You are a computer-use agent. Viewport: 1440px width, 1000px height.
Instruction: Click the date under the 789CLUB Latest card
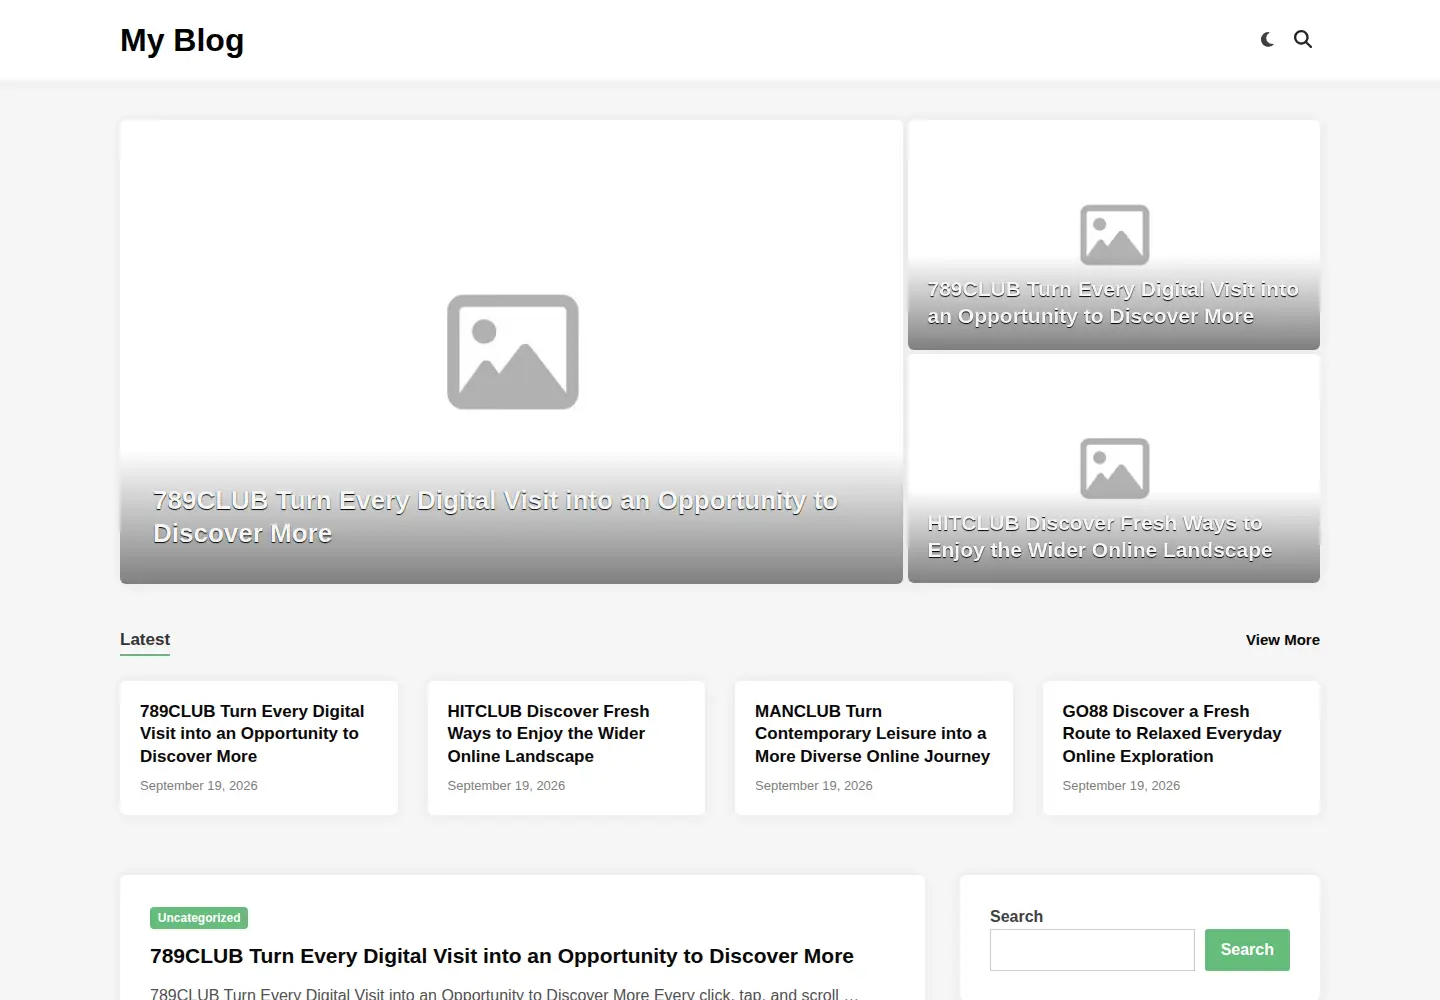click(x=199, y=786)
